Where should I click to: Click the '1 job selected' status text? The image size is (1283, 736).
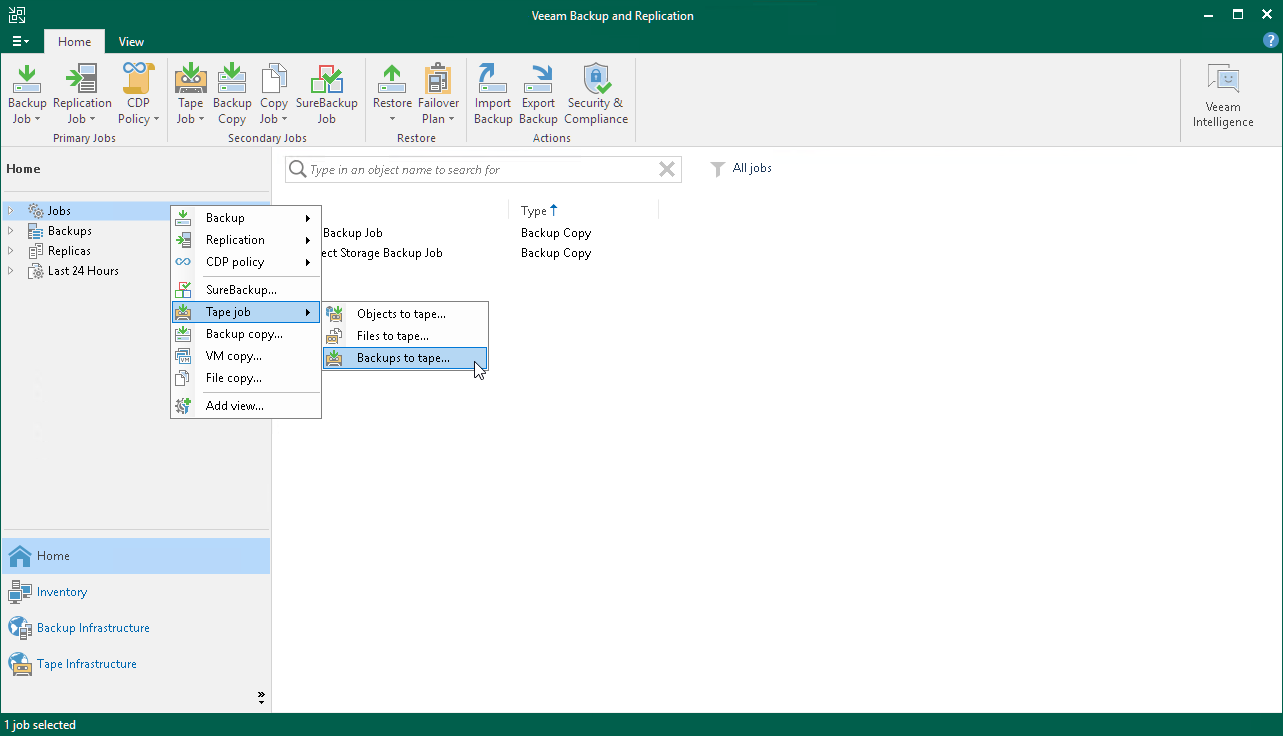pyautogui.click(x=40, y=725)
